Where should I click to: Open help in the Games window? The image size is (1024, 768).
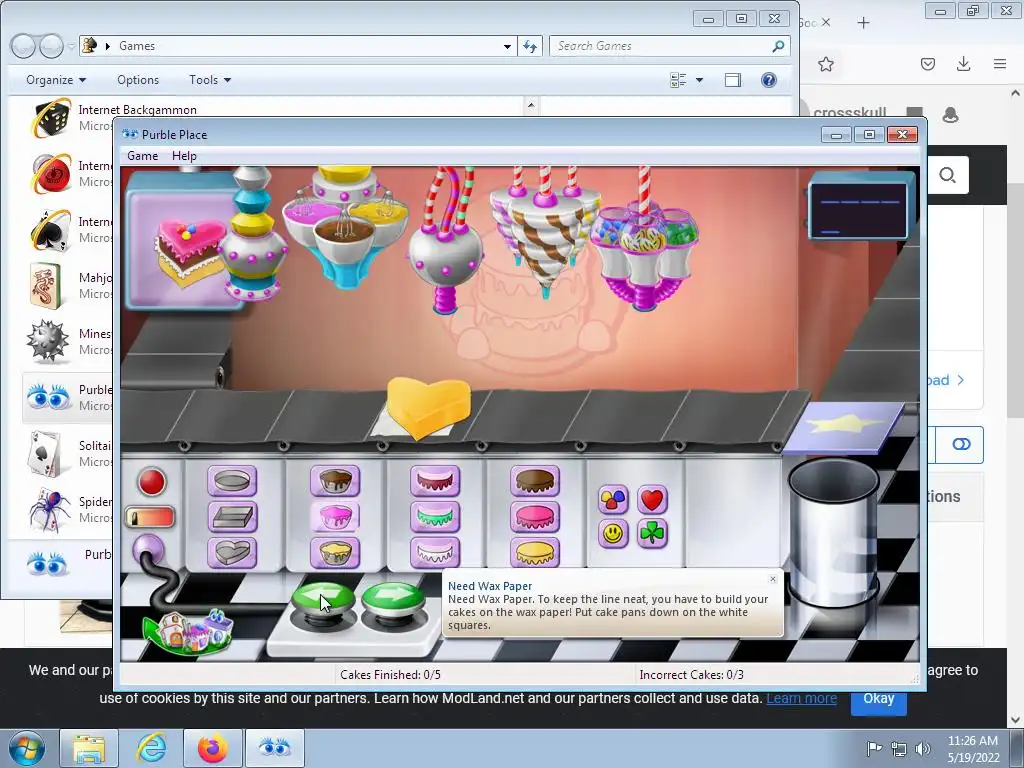pos(769,80)
